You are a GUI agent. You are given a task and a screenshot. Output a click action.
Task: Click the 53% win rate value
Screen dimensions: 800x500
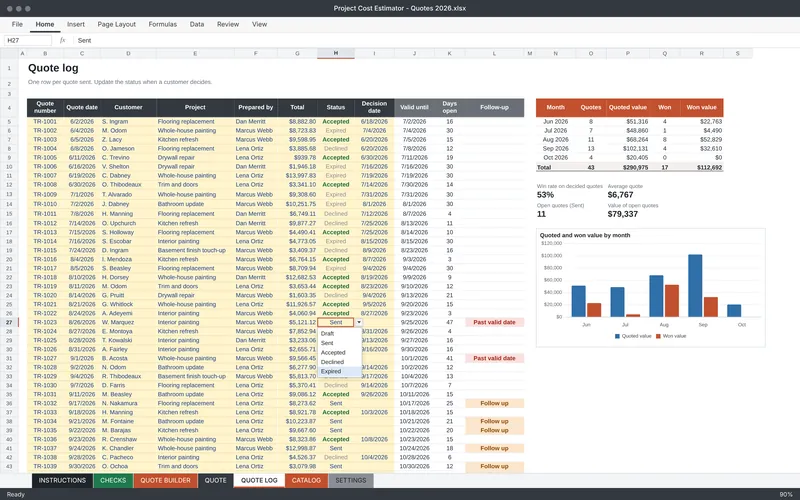tap(545, 195)
